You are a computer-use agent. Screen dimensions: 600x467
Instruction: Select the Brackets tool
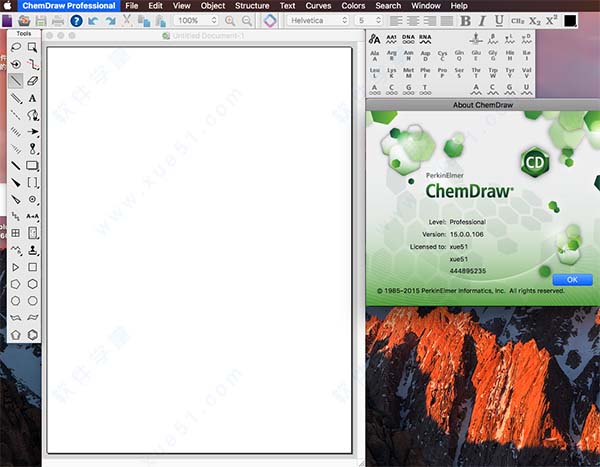(x=33, y=182)
